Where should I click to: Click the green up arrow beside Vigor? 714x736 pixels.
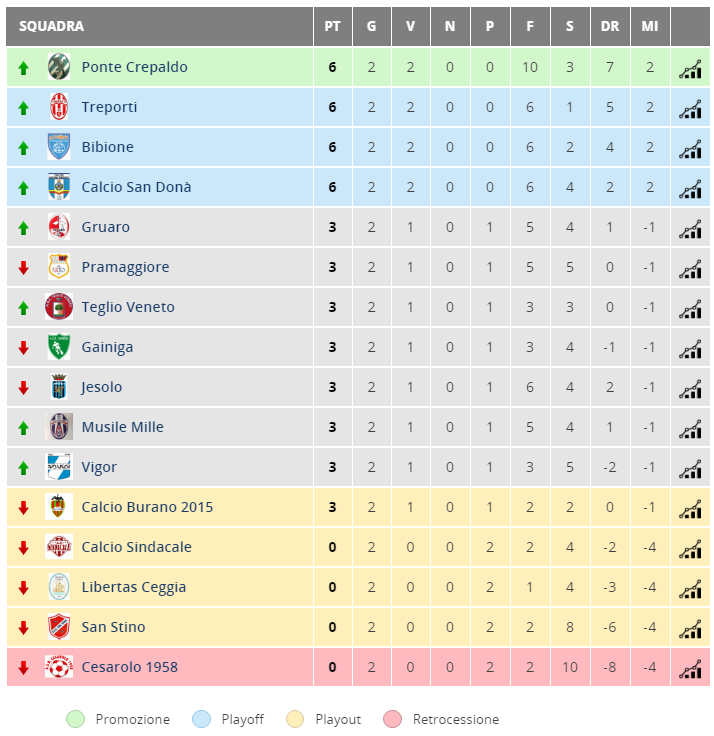coord(23,468)
